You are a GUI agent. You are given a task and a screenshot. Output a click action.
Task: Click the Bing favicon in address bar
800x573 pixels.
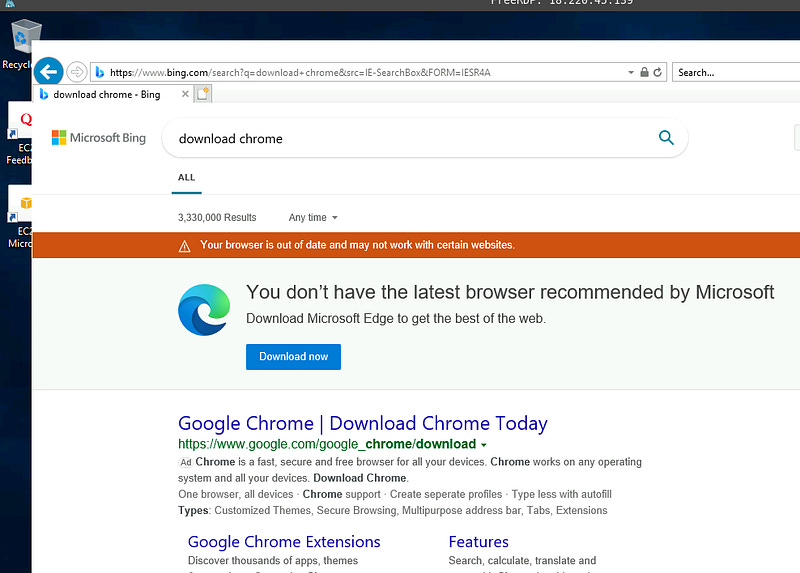[100, 72]
